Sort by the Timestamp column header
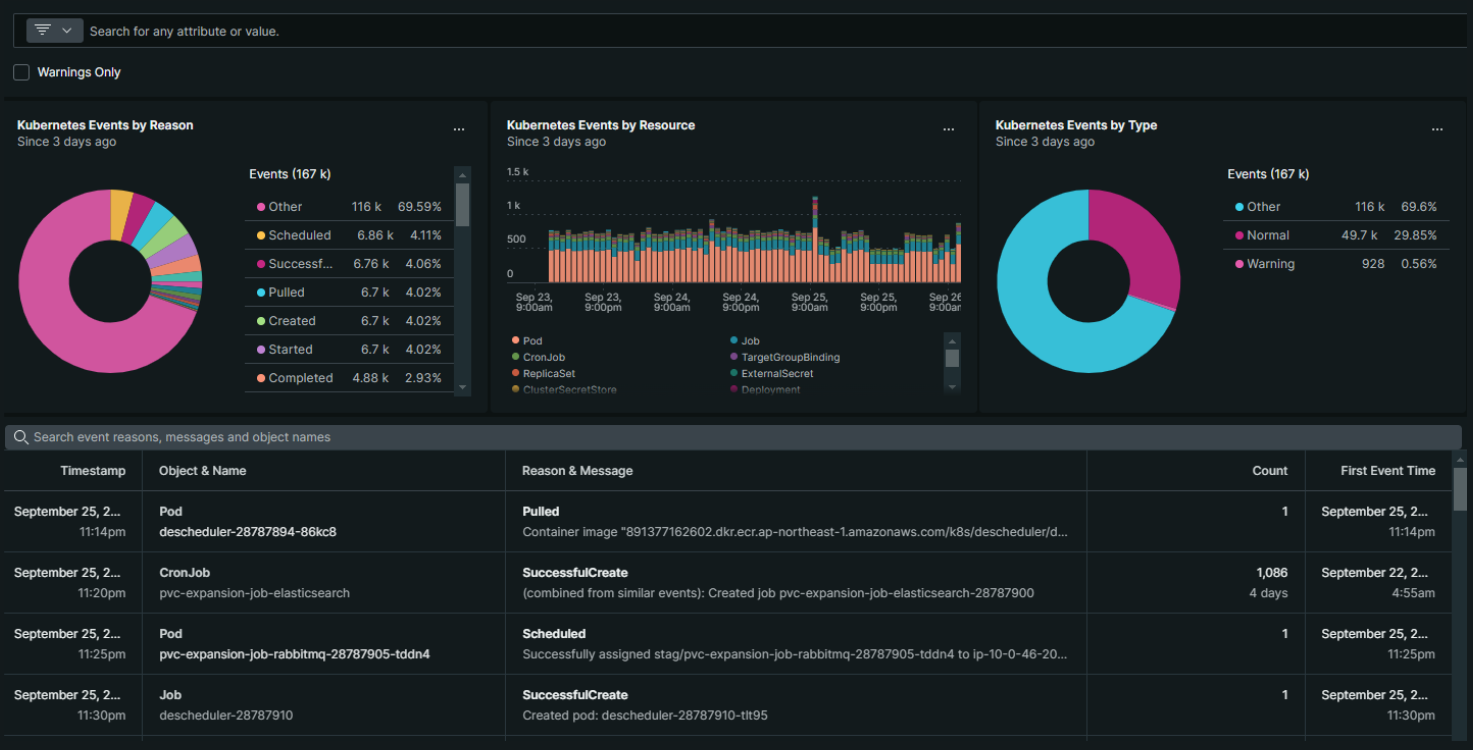1473x750 pixels. point(93,471)
